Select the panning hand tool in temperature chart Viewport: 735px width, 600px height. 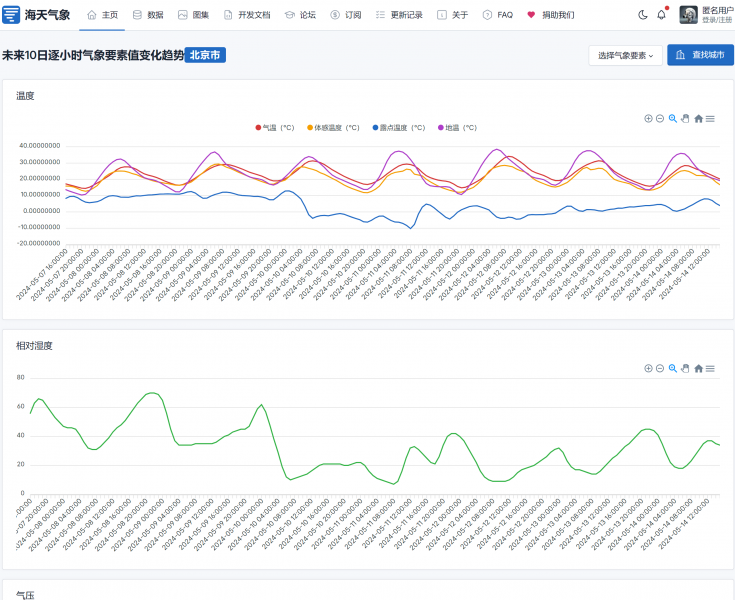685,118
